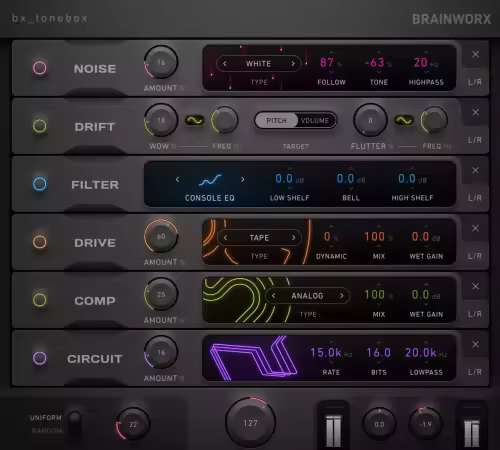Change NOISE channel mode L/R
Screen dimensions: 500x450
(x=475, y=82)
